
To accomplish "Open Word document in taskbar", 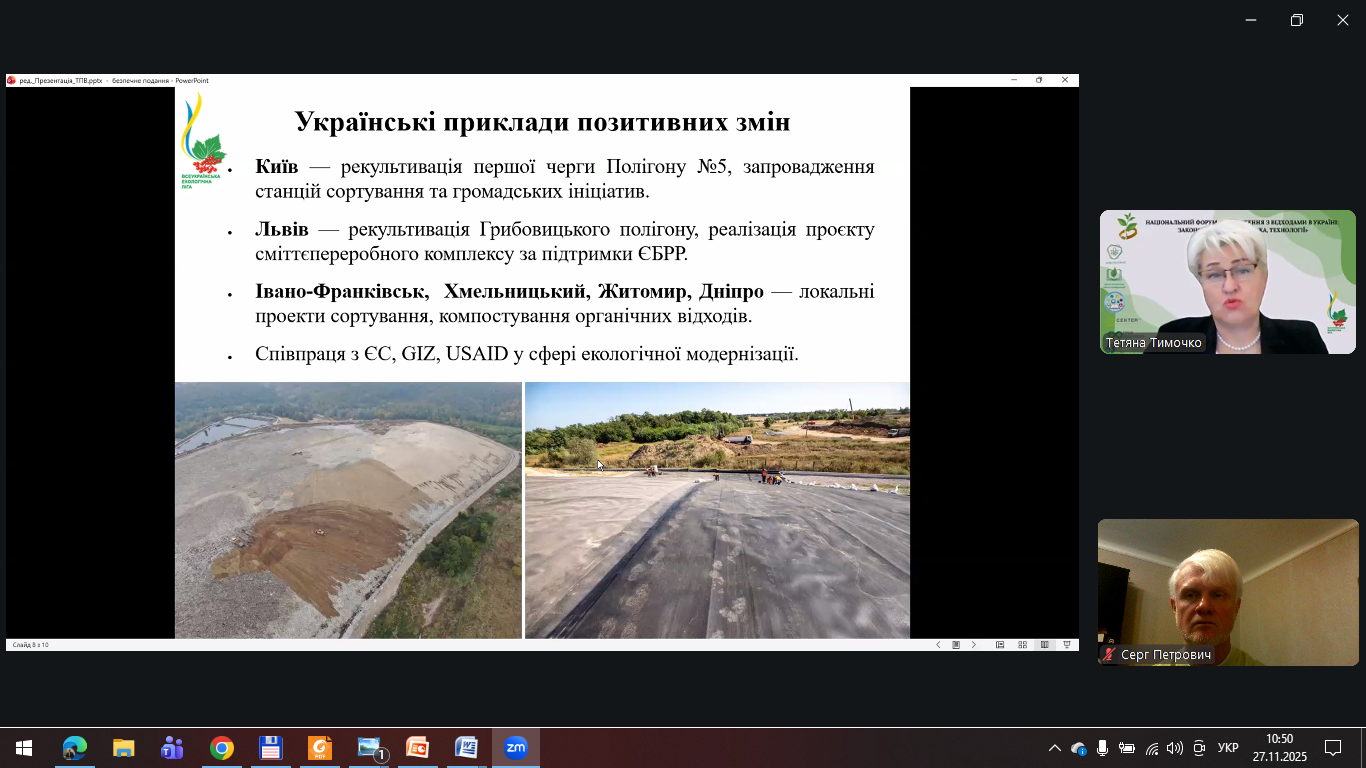I will [466, 748].
